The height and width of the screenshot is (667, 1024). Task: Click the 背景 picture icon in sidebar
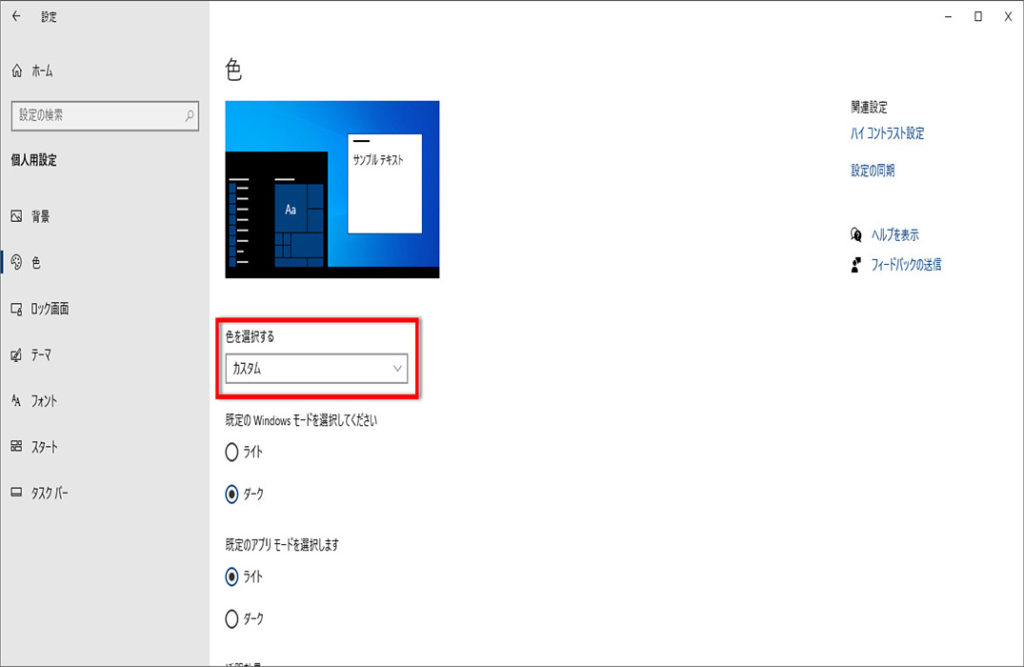click(x=16, y=216)
